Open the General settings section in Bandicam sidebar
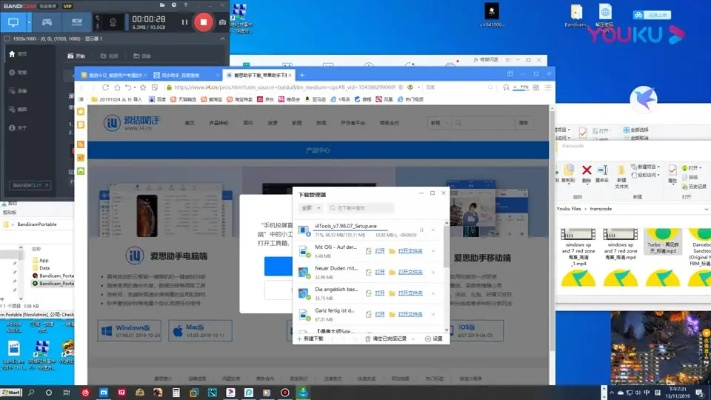This screenshot has width=711, height=400. pyautogui.click(x=18, y=72)
